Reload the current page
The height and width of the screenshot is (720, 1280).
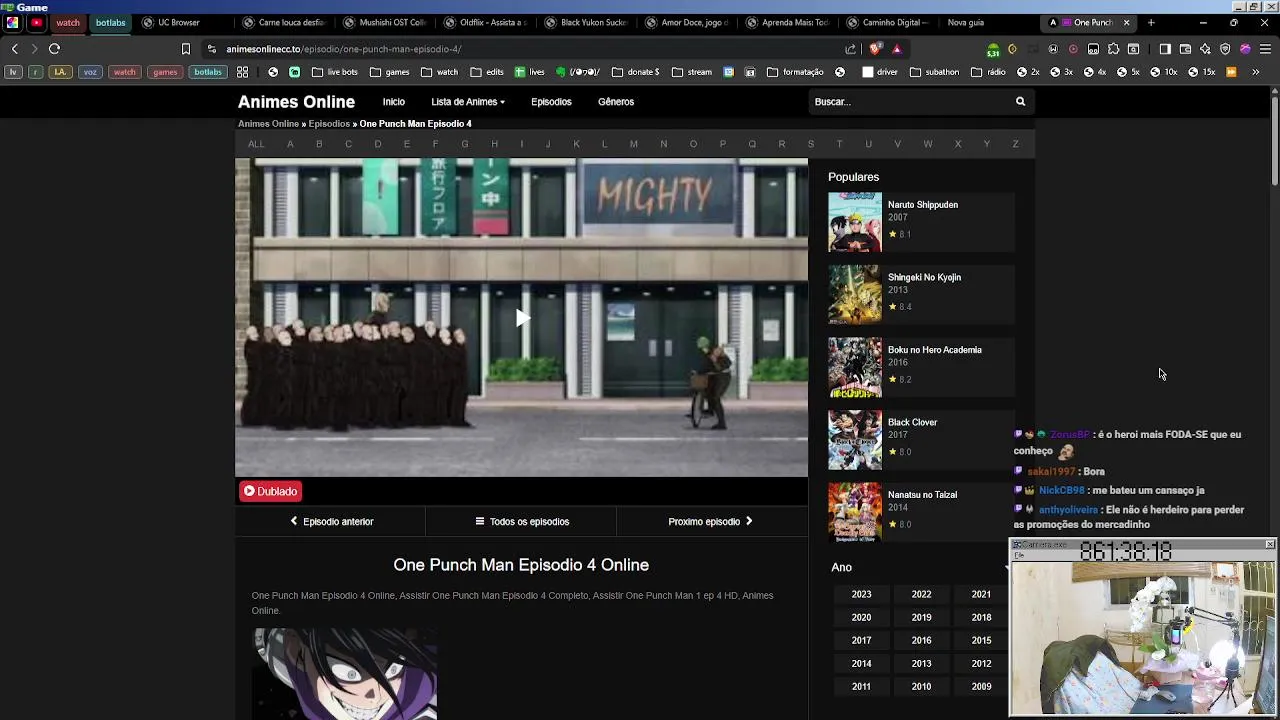(55, 49)
